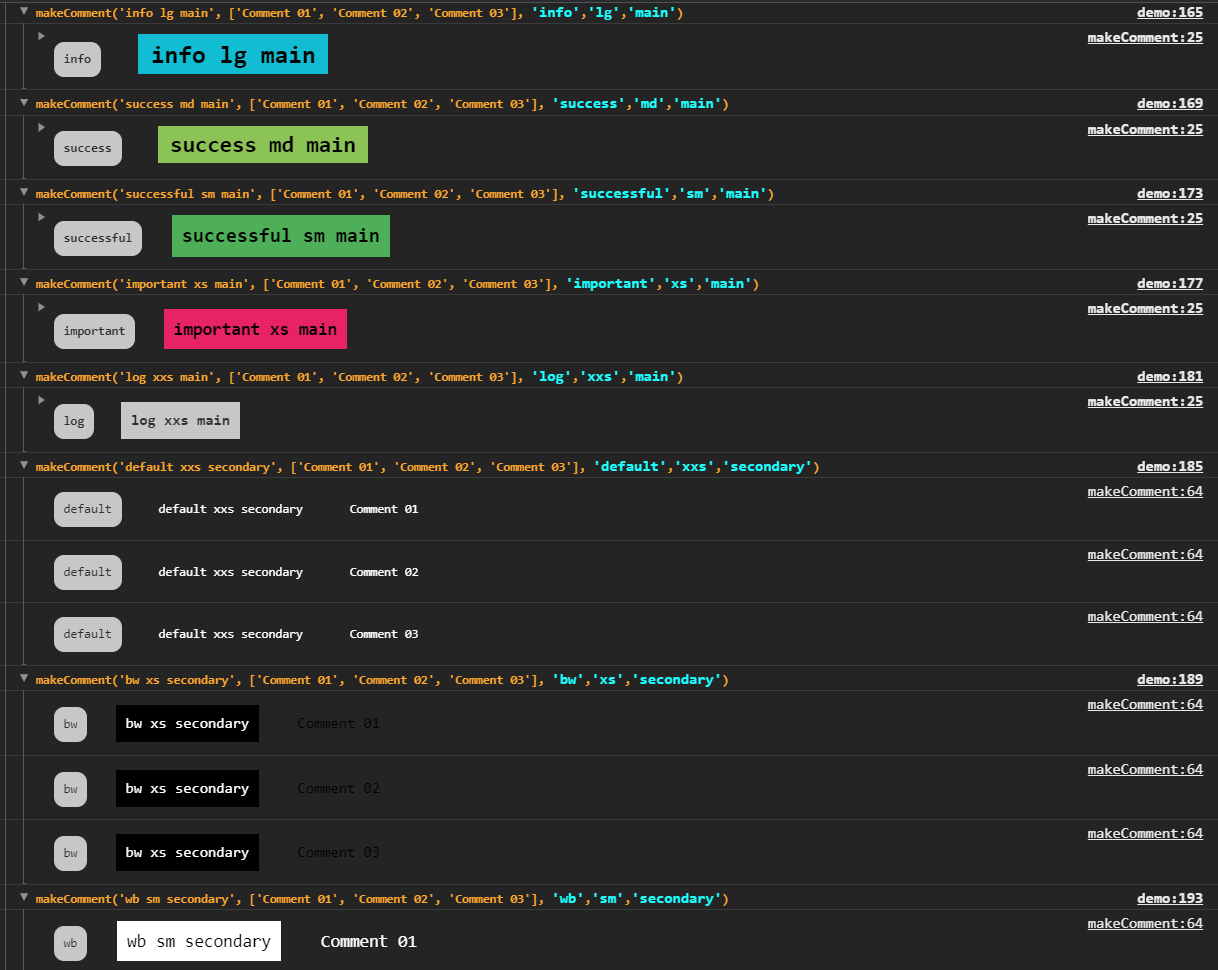The image size is (1218, 970).
Task: Click the gray 'successful' badge
Action: point(98,238)
